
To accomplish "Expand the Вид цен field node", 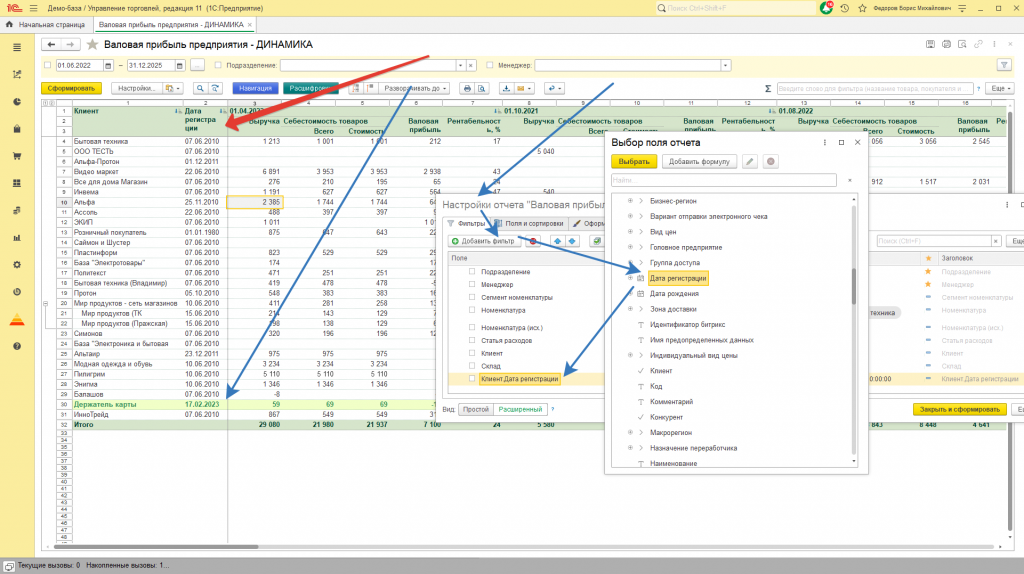I will [630, 232].
